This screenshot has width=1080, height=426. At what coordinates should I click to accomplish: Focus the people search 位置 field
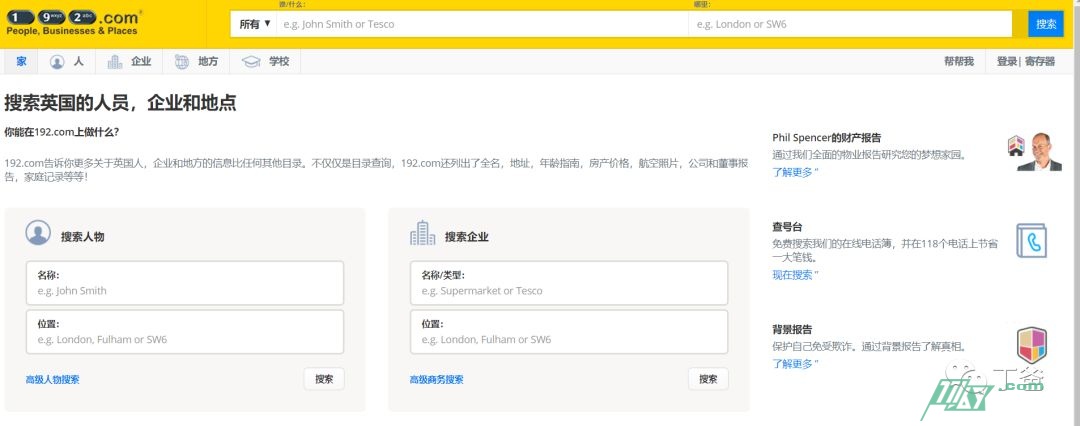coord(185,332)
